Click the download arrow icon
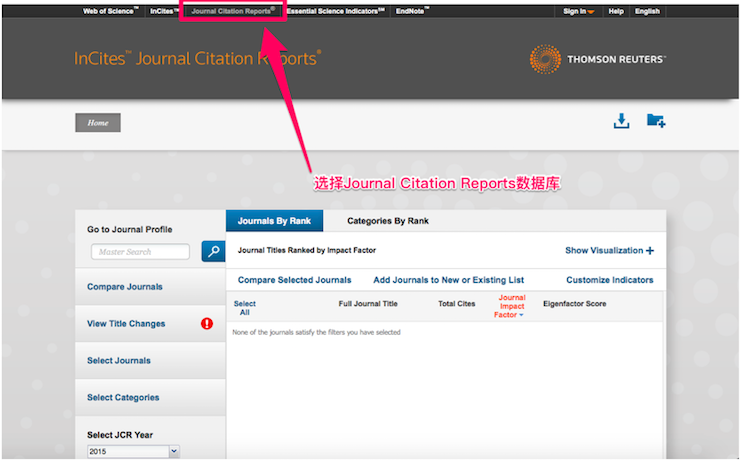 [x=621, y=121]
